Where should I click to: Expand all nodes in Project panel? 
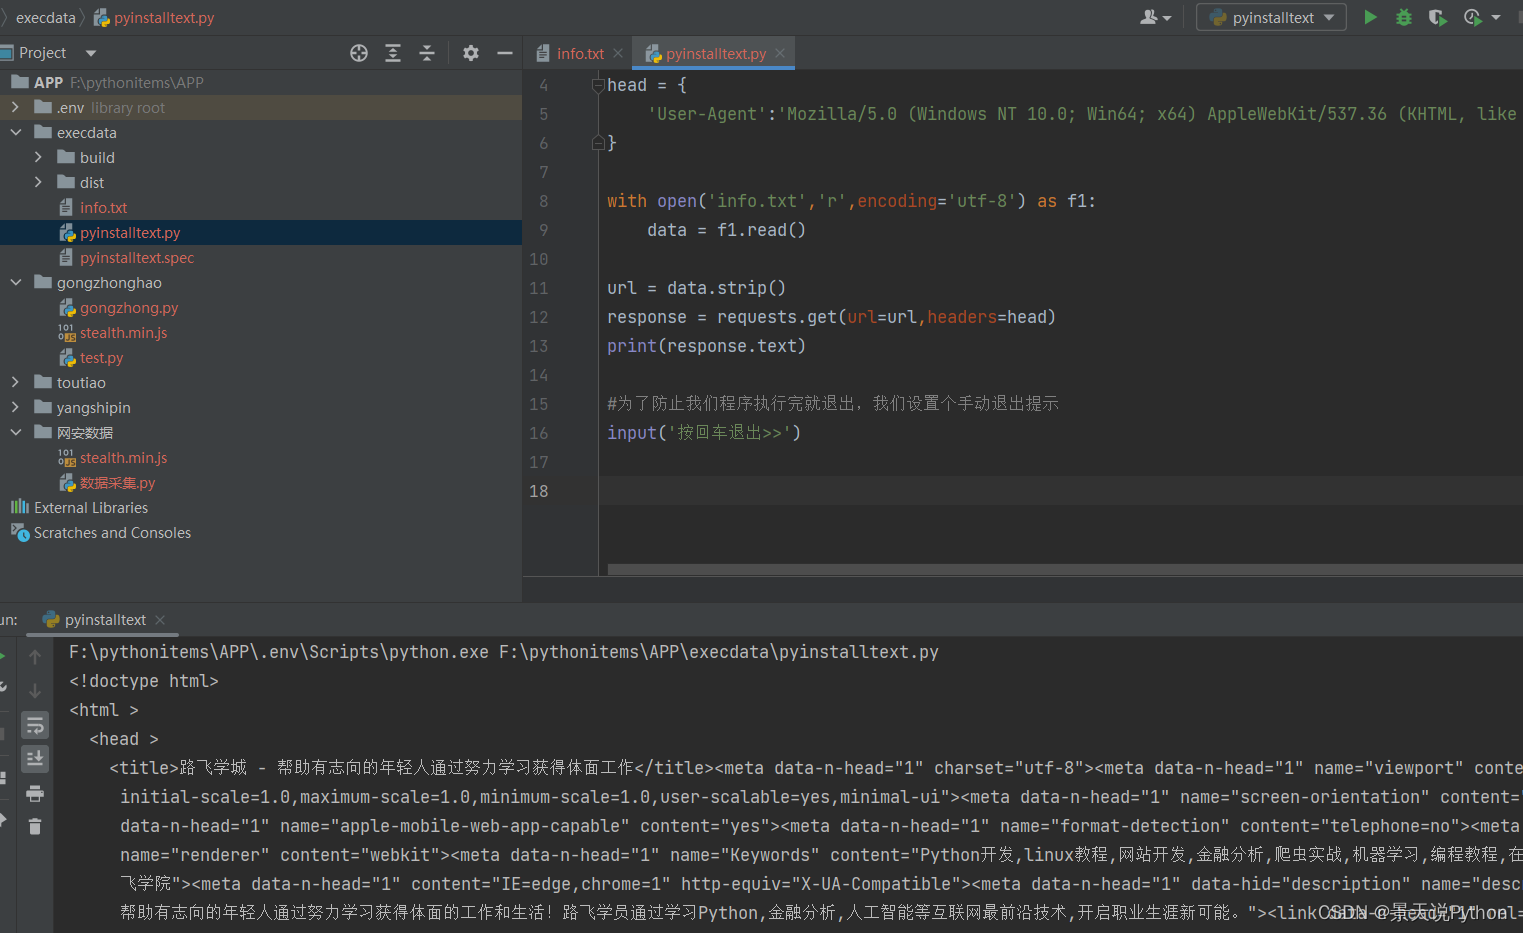393,53
